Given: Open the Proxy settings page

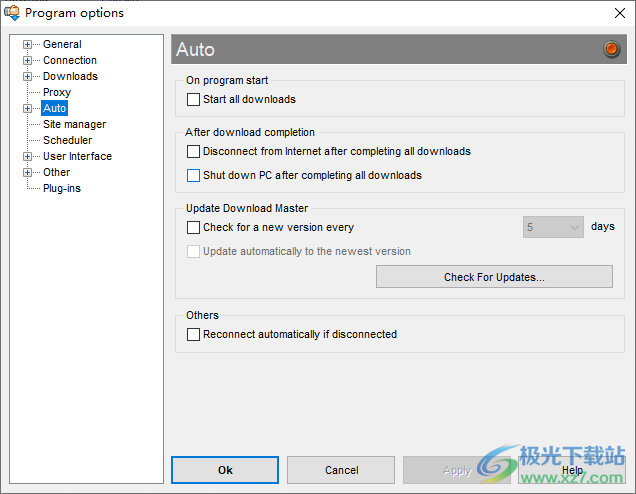Looking at the screenshot, I should pyautogui.click(x=57, y=92).
